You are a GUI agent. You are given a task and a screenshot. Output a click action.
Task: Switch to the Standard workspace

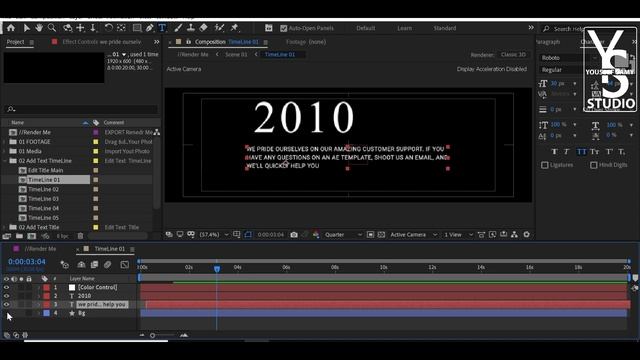(x=444, y=28)
